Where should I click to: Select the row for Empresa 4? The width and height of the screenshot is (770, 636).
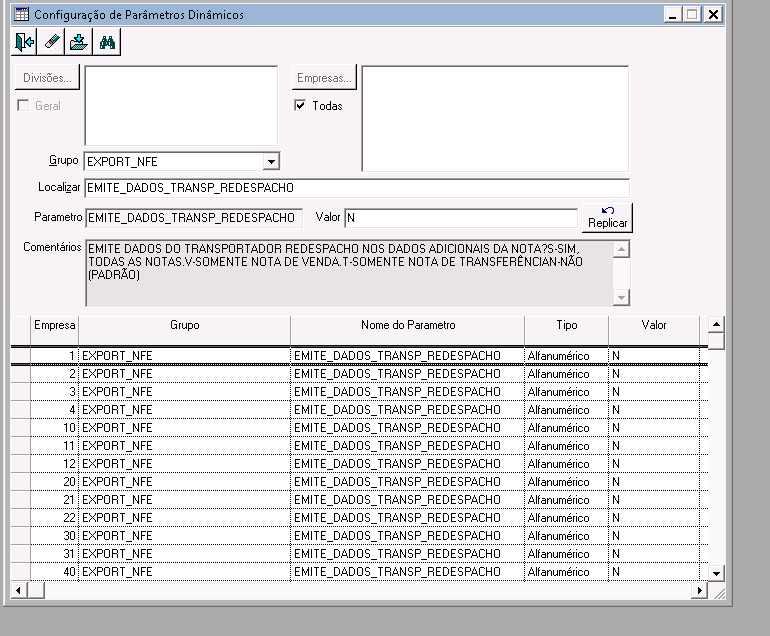pyautogui.click(x=359, y=410)
